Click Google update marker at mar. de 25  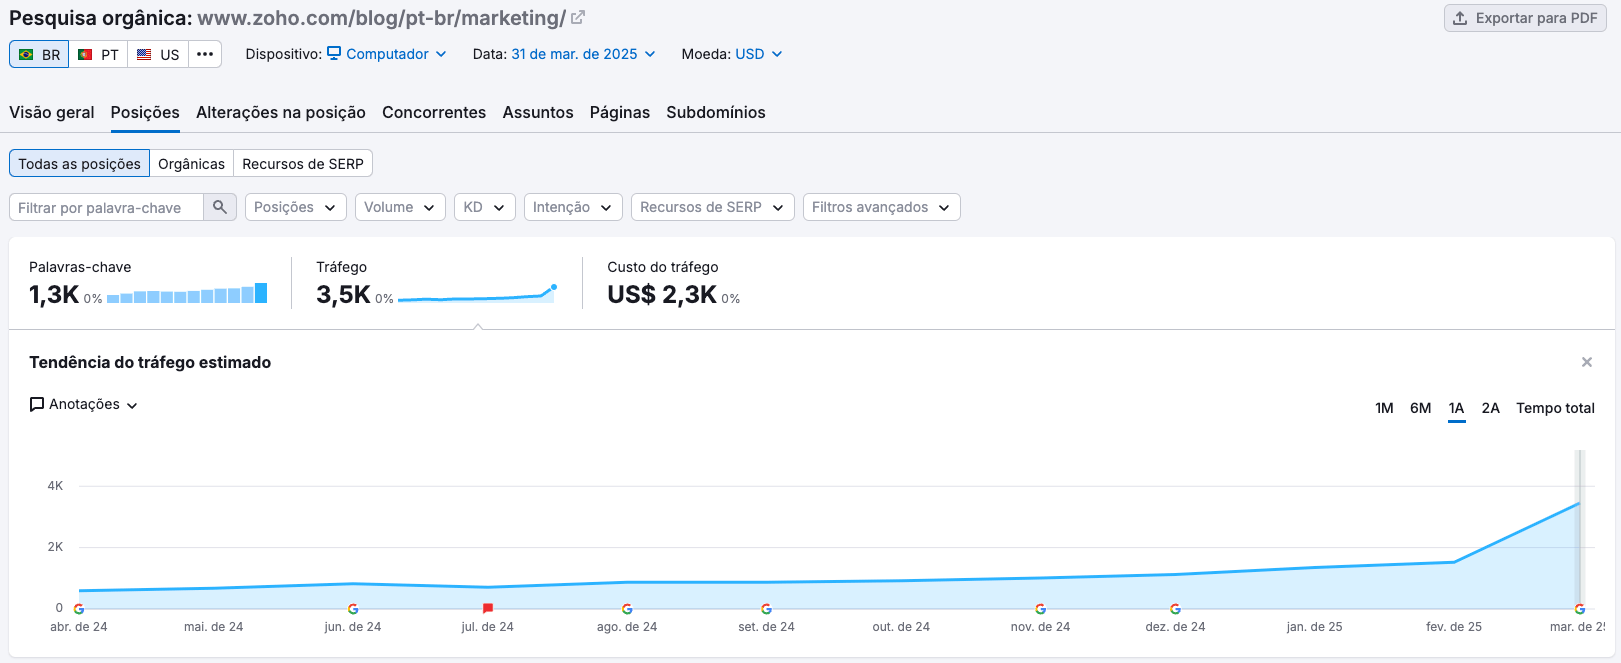click(1580, 609)
